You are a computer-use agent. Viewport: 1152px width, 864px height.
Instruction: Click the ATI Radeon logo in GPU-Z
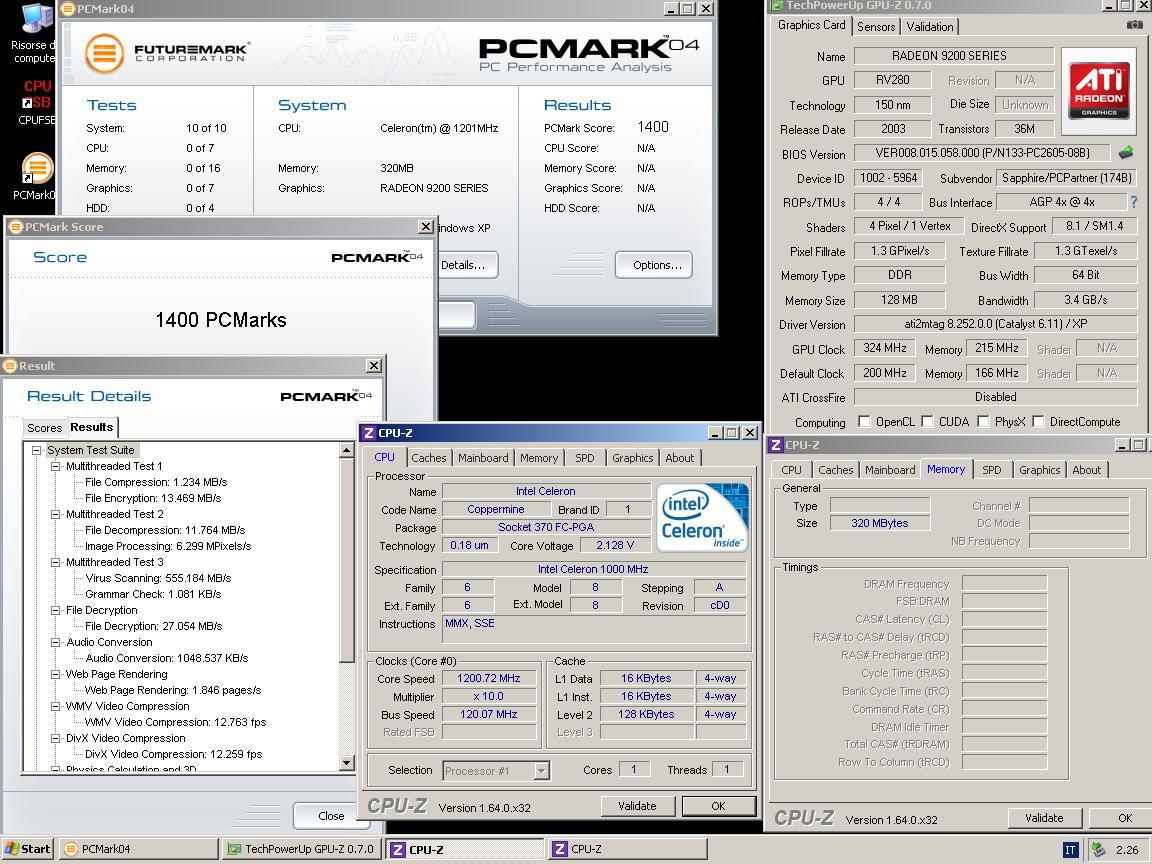point(1098,90)
